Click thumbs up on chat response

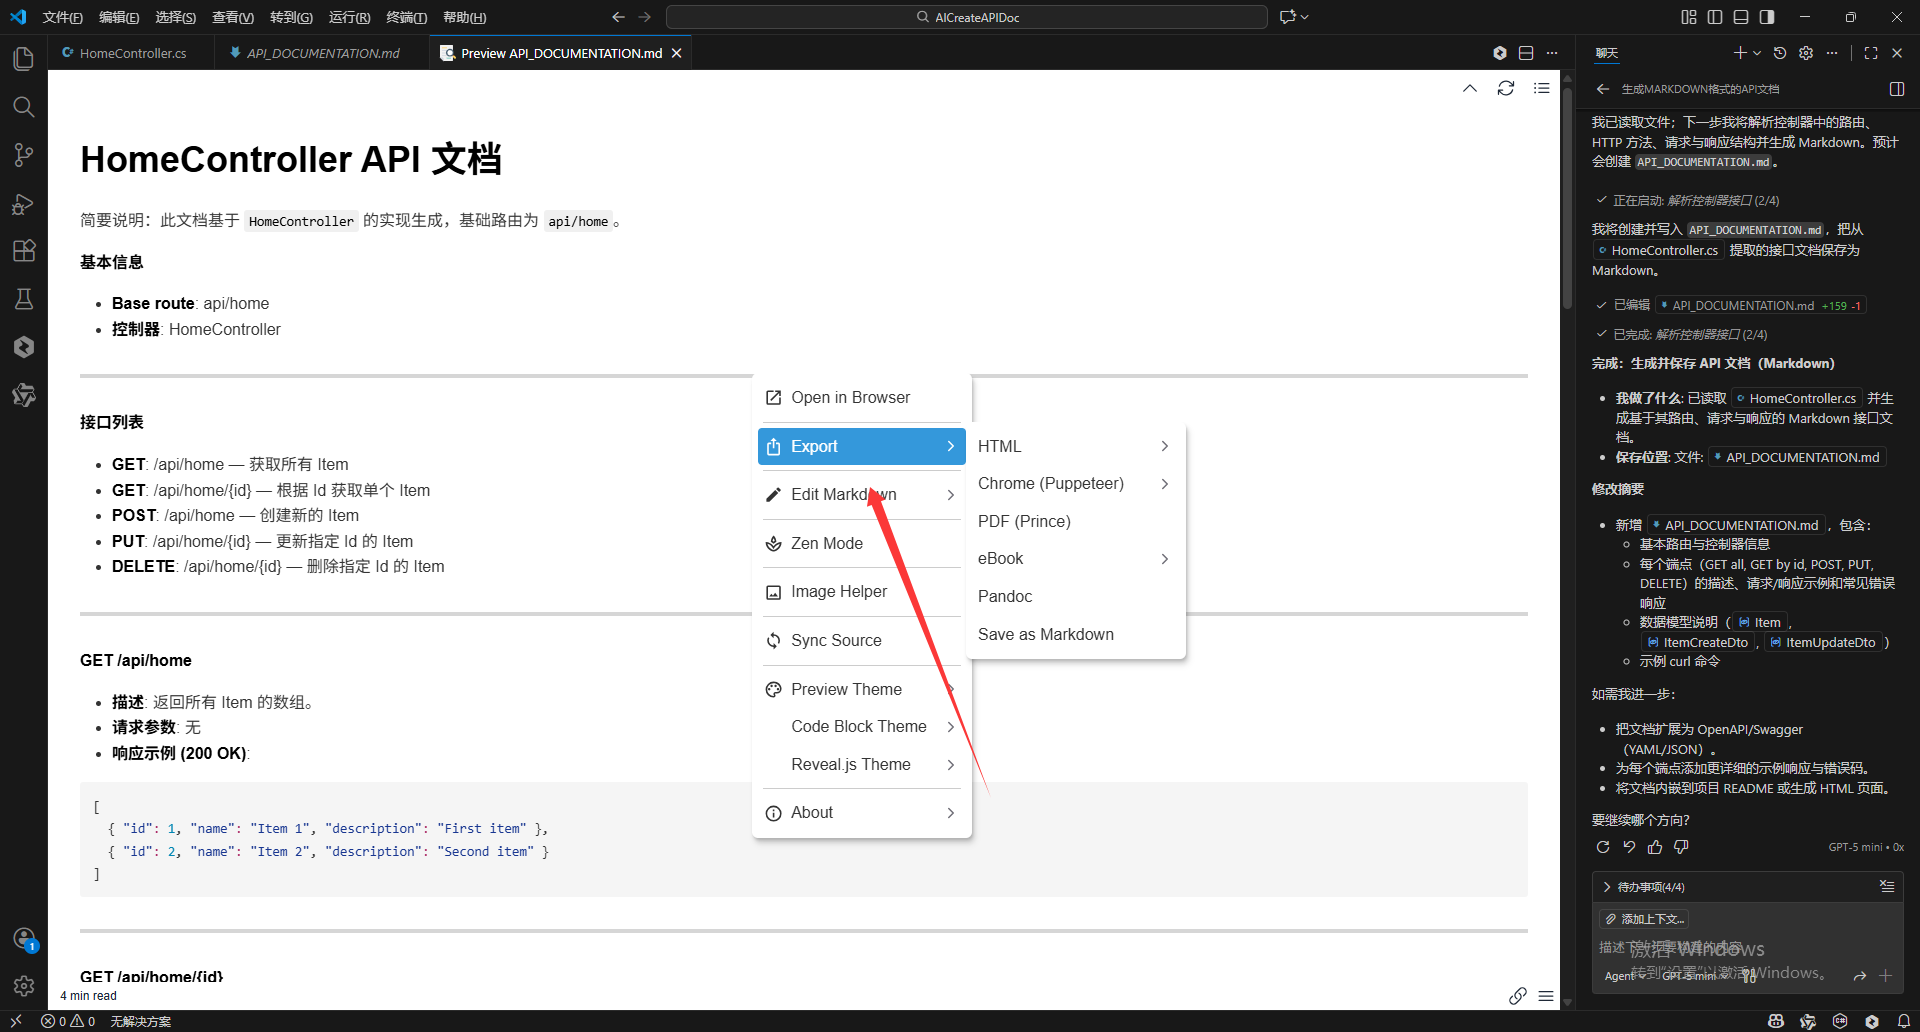[x=1655, y=847]
